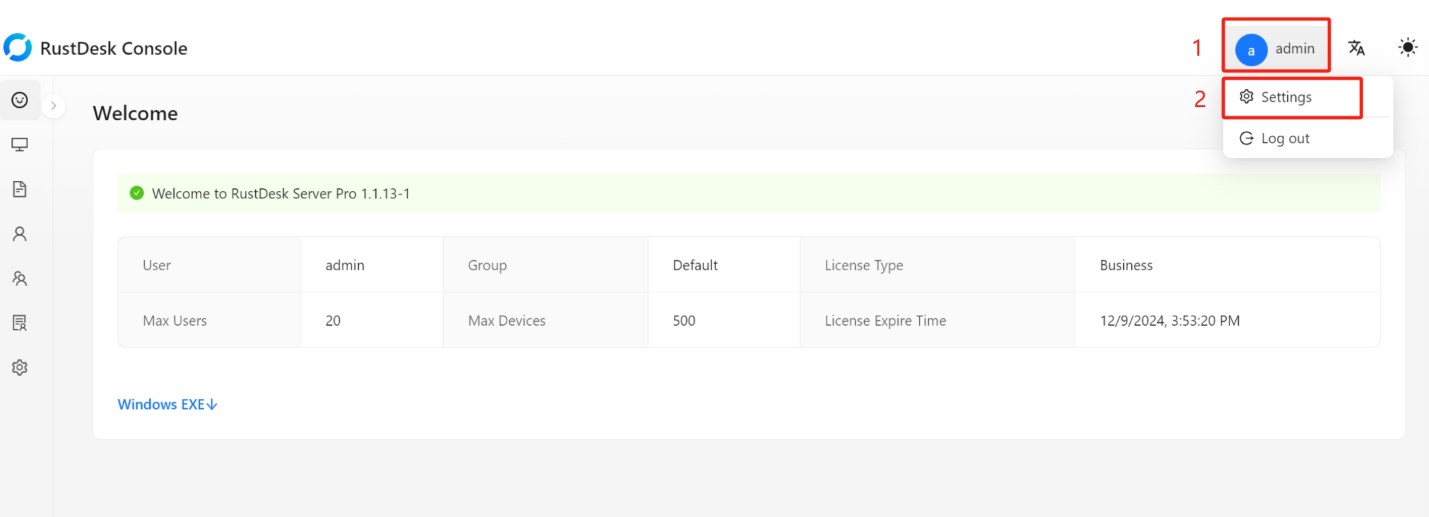Download via the Windows EXE link
Viewport: 1429px width, 517px height.
167,404
